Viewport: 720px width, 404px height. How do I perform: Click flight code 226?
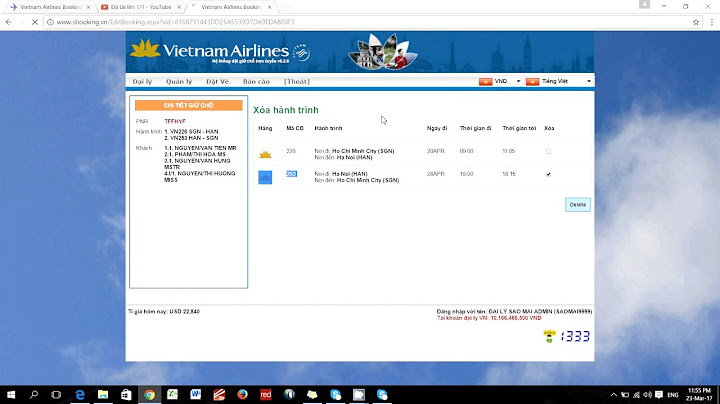click(x=291, y=151)
